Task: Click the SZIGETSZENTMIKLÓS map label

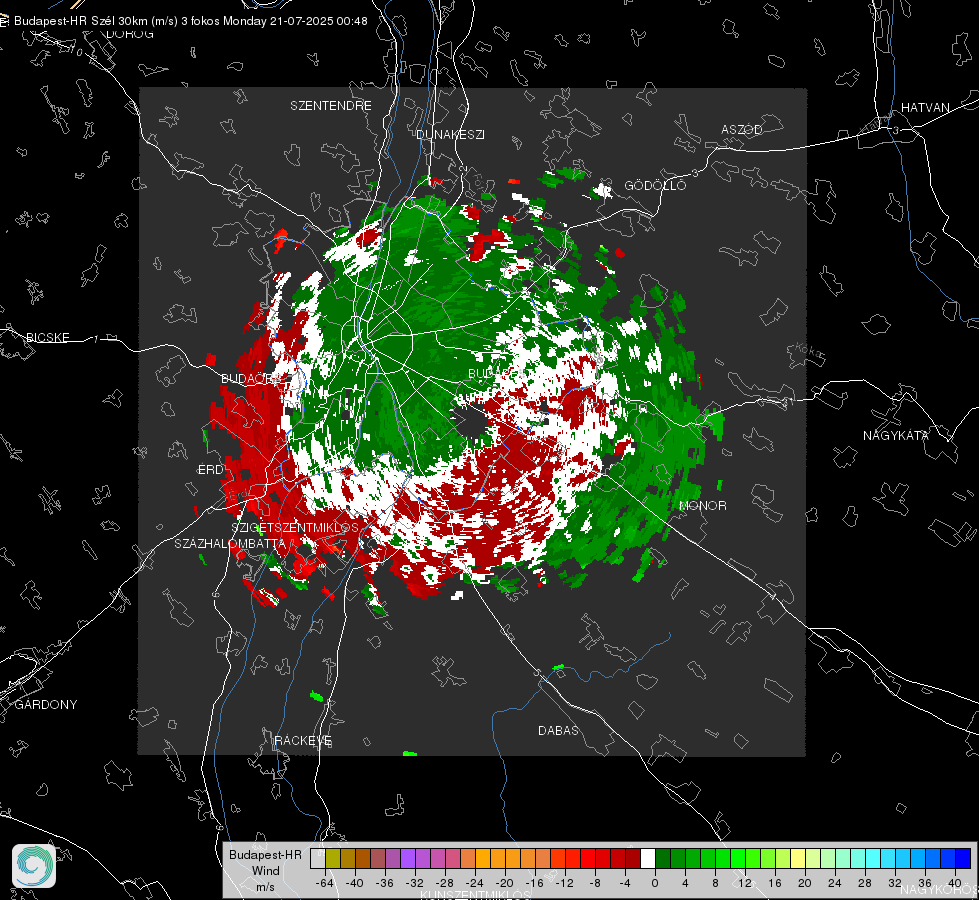Action: coord(295,527)
